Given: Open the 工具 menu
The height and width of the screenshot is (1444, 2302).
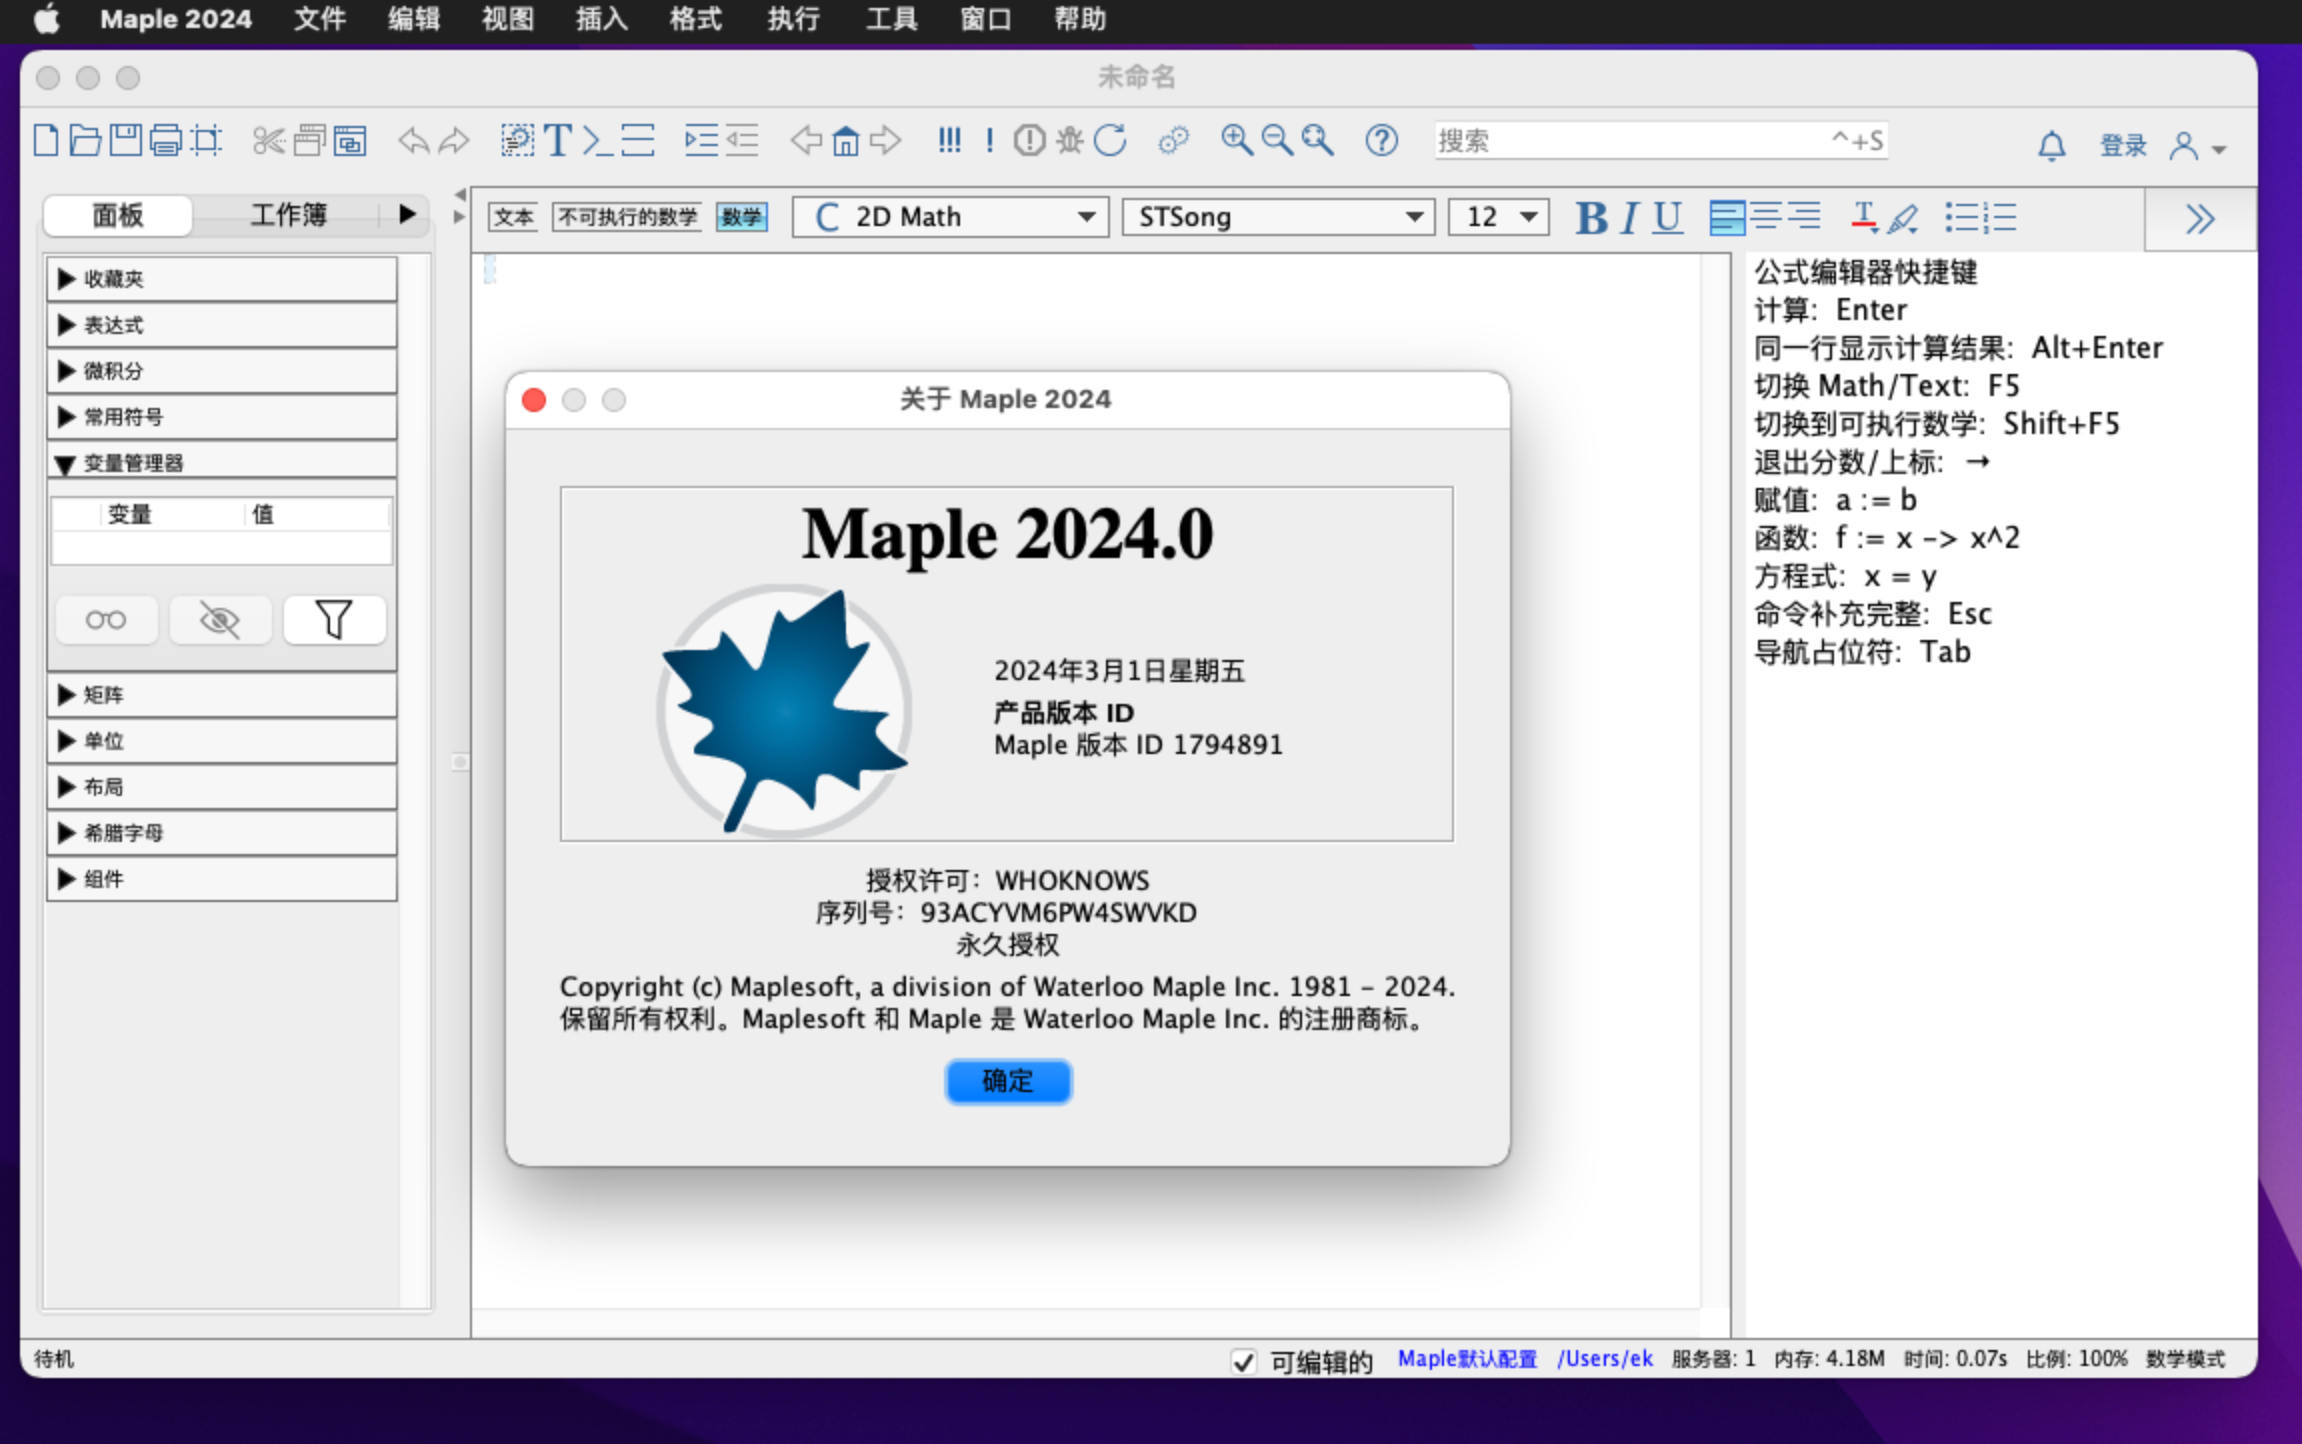Looking at the screenshot, I should (x=891, y=19).
